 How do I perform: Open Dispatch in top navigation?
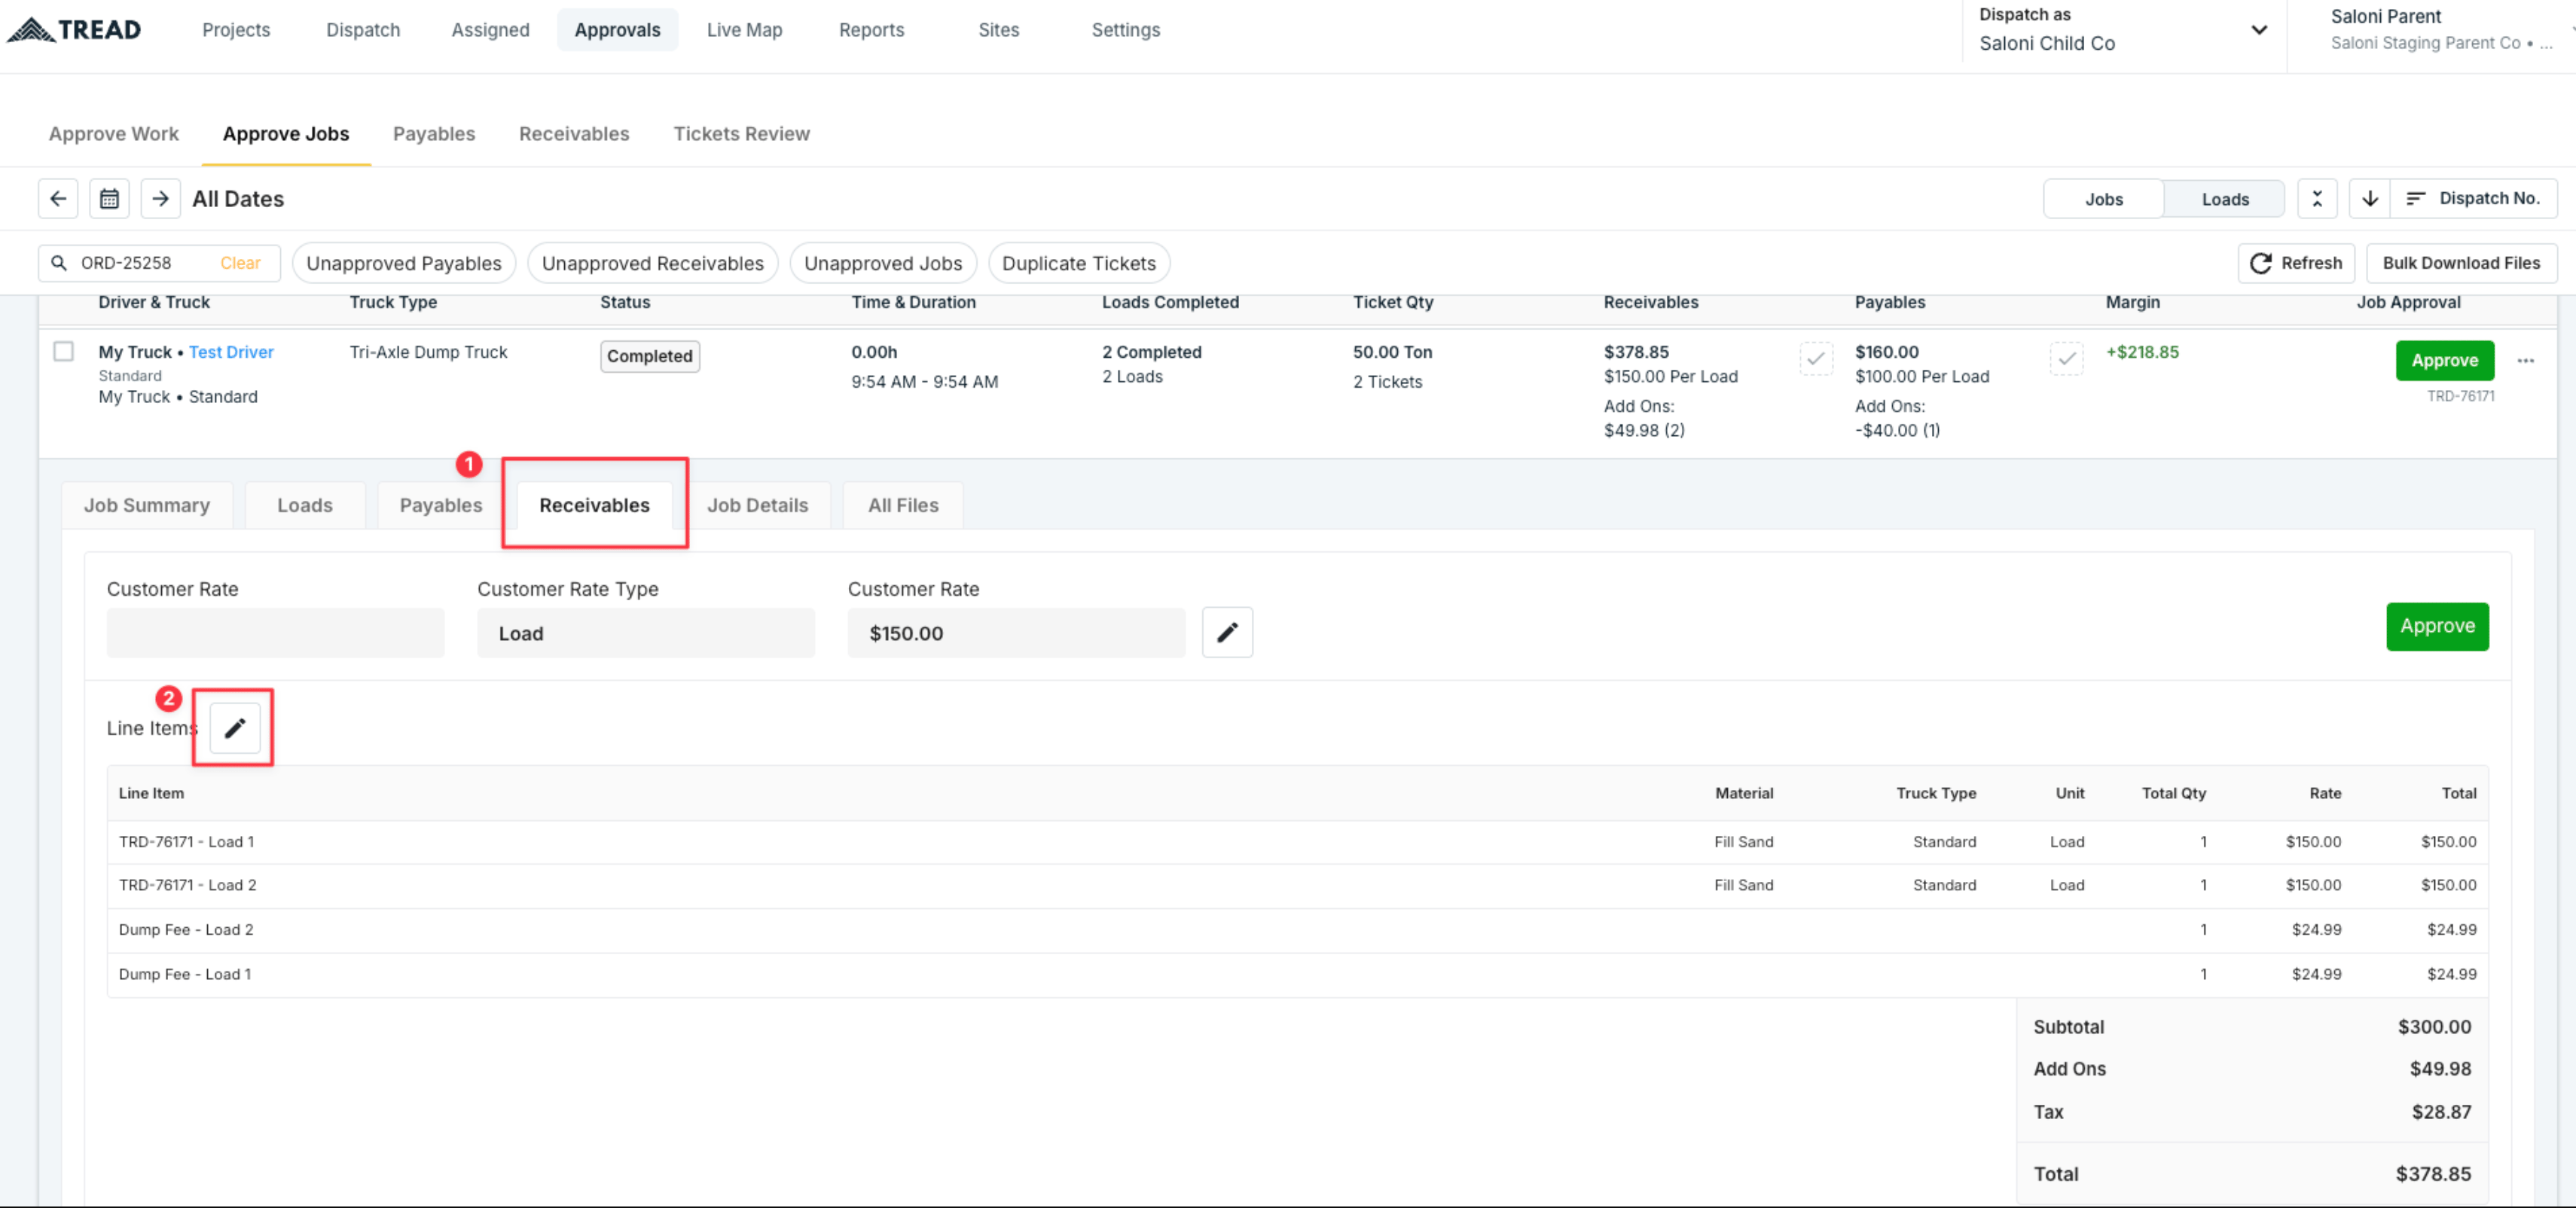point(363,30)
